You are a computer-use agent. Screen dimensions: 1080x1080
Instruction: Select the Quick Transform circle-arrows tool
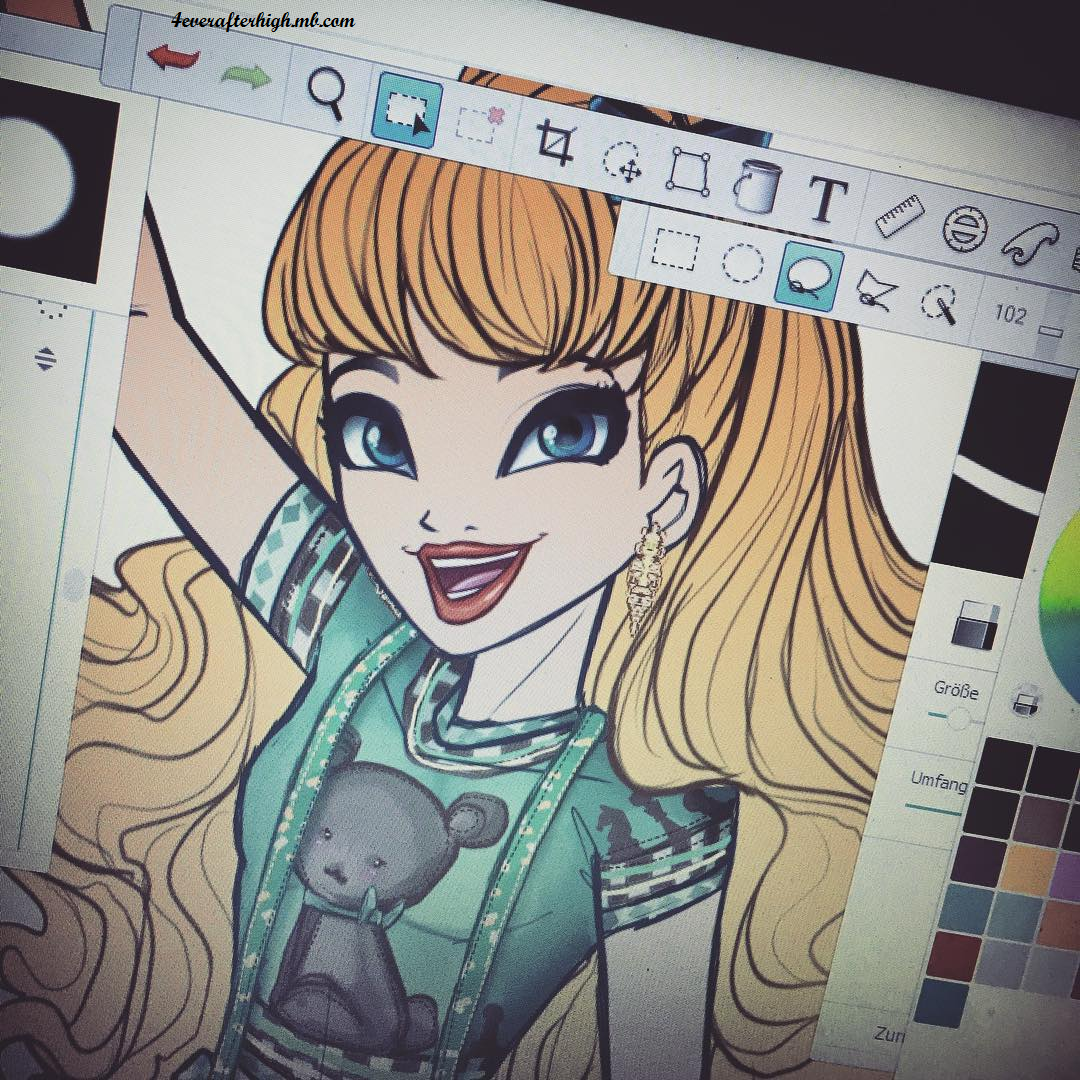pyautogui.click(x=623, y=163)
